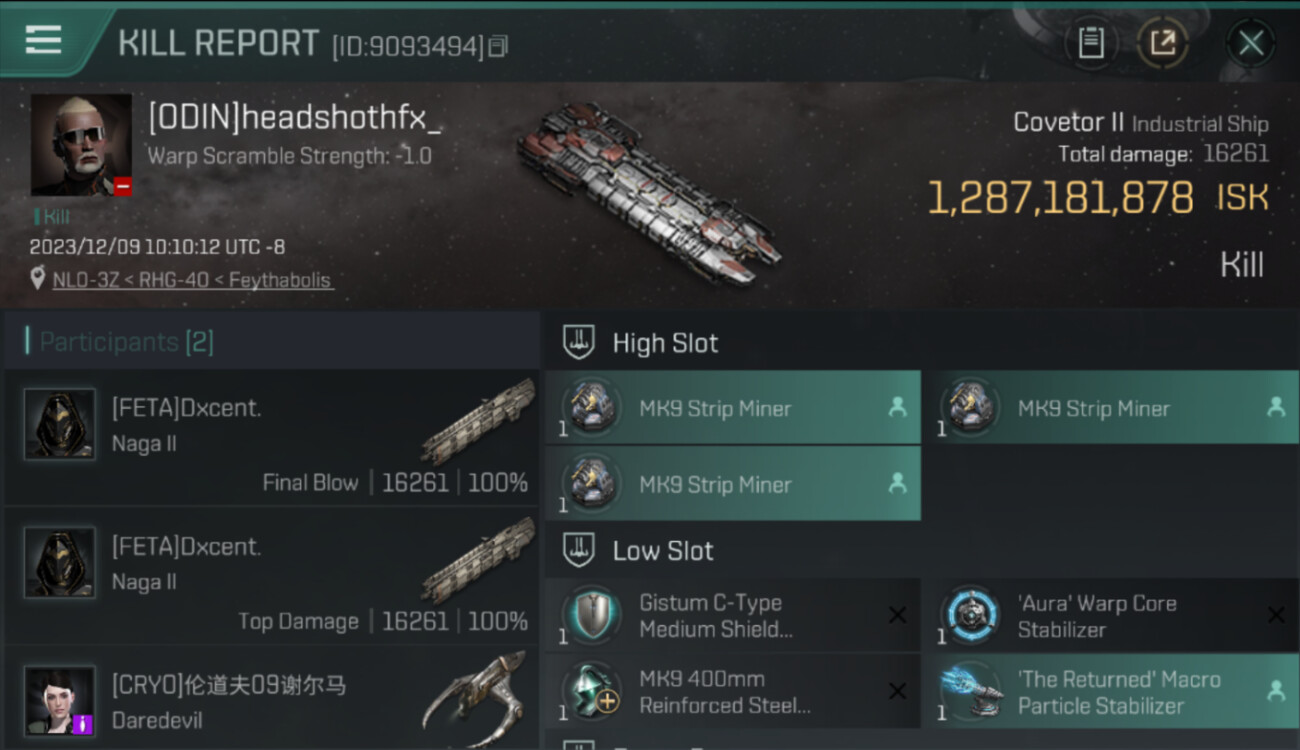1300x750 pixels.
Task: Select the MK9 400mm Reinforced Steel item
Action: pos(733,692)
